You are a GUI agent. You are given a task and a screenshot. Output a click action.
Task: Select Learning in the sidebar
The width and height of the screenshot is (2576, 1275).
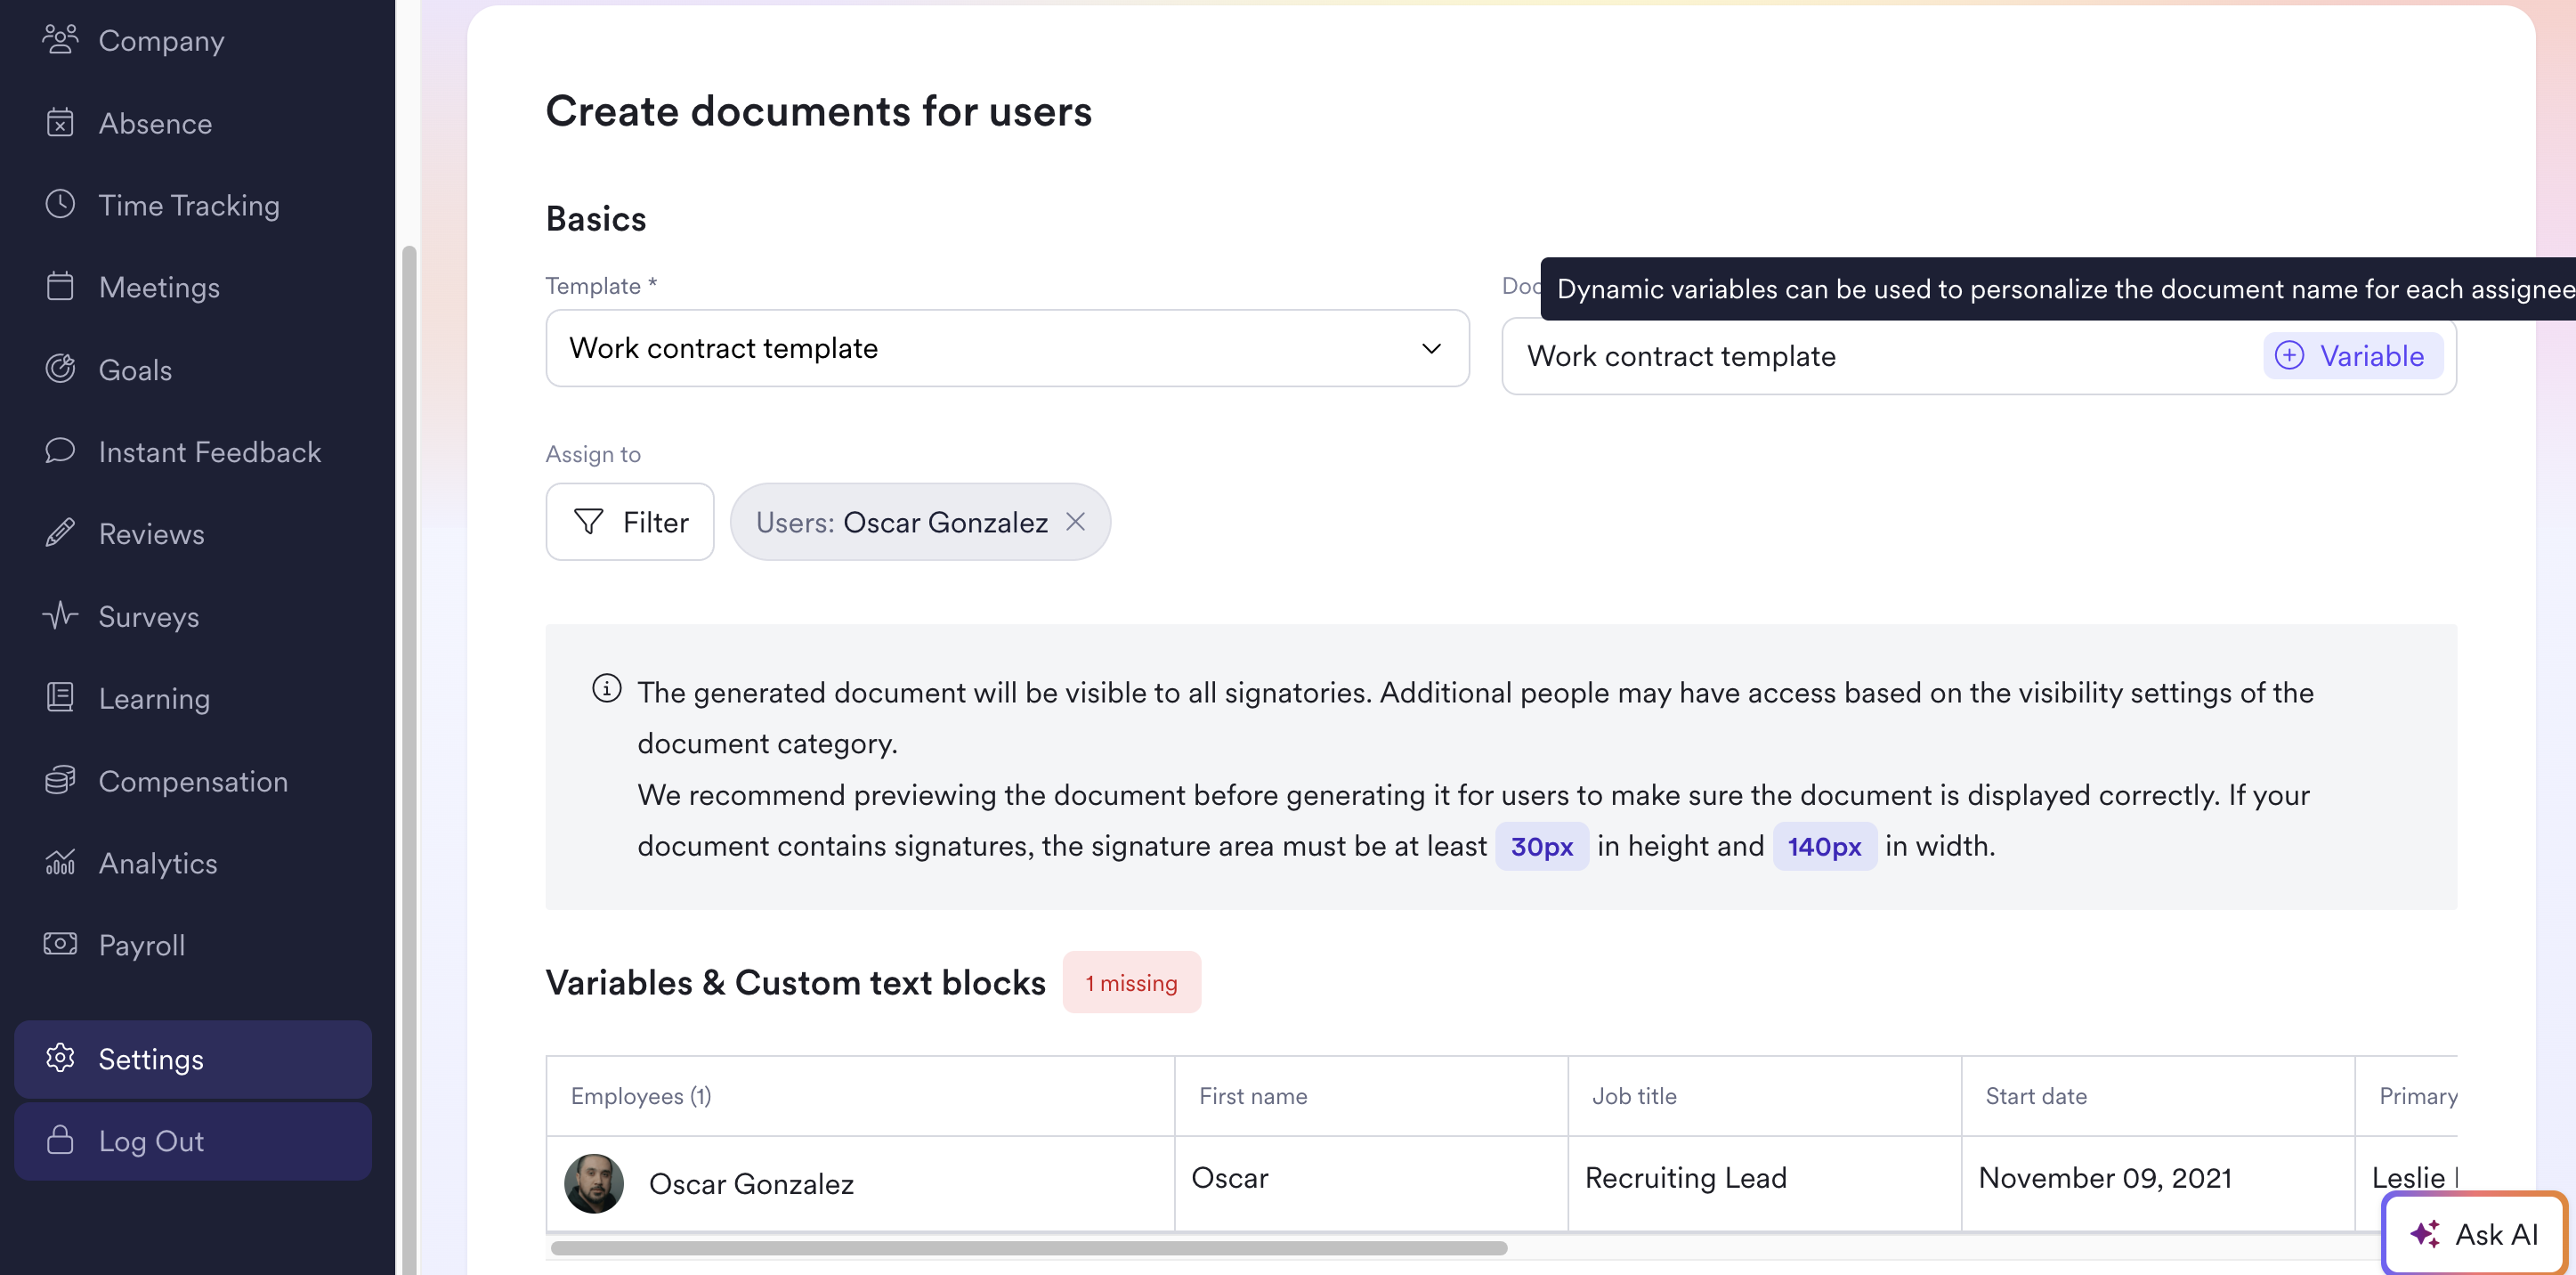pos(154,698)
